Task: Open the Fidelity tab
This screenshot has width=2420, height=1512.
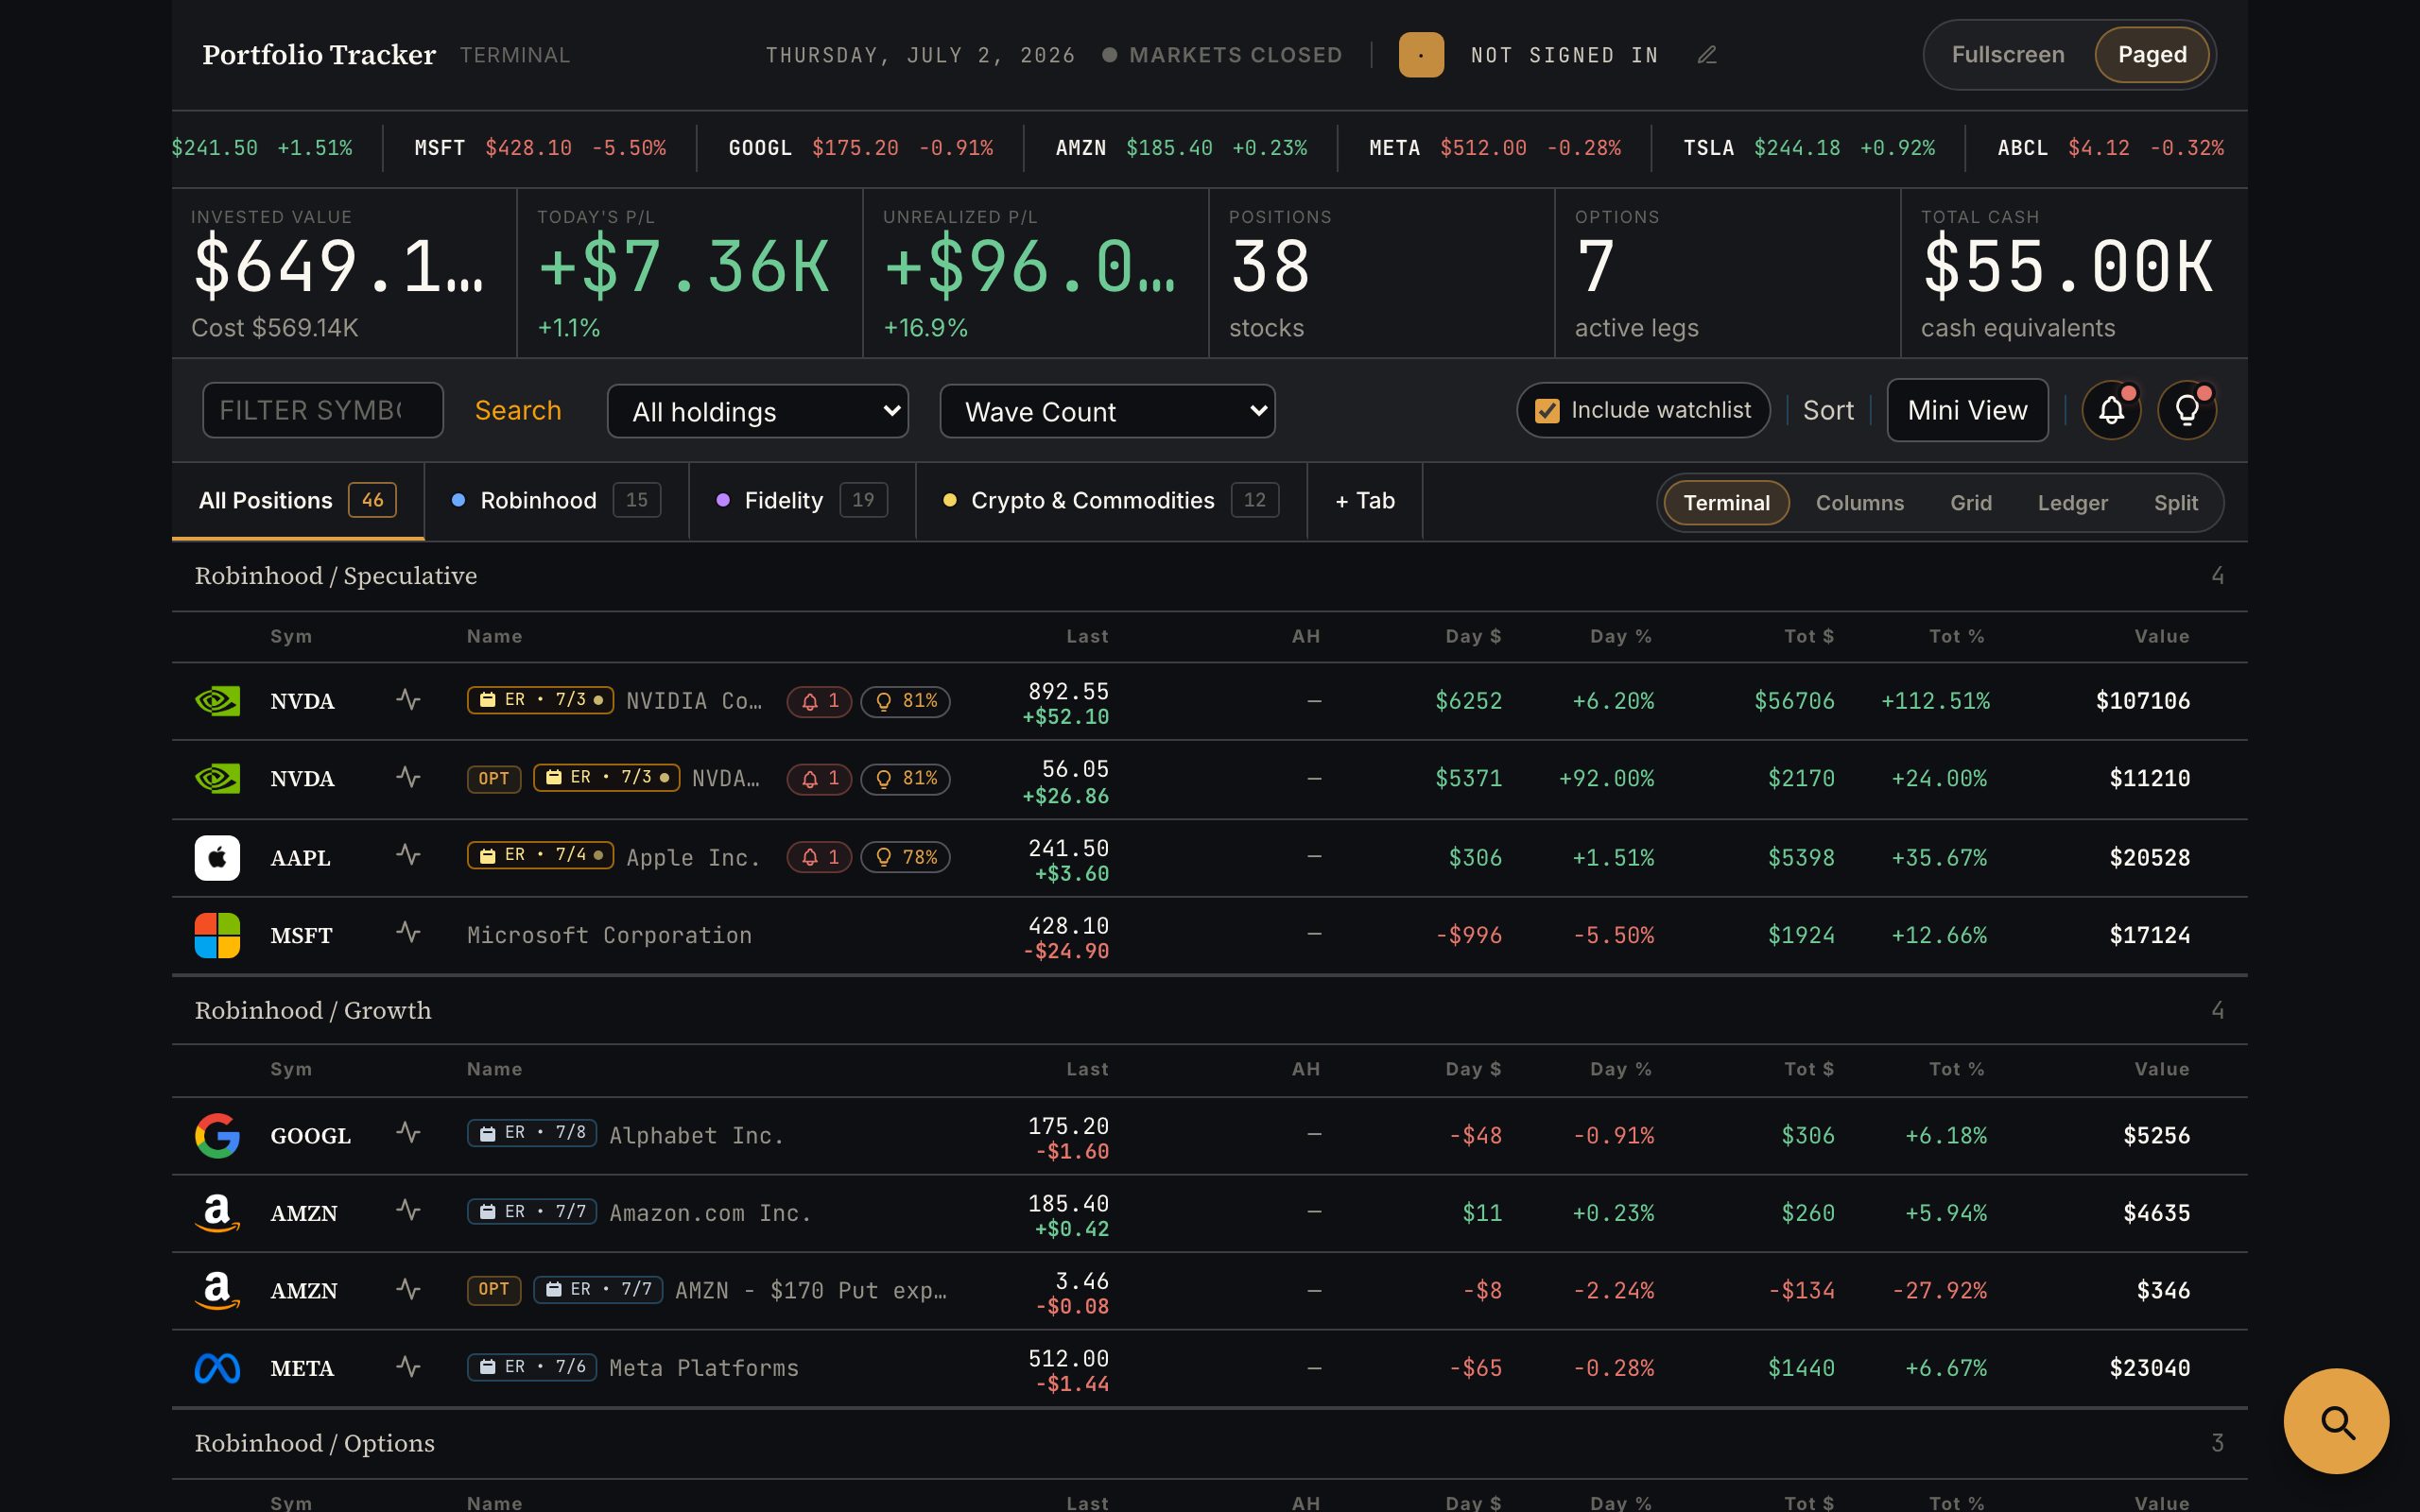Action: pos(802,501)
